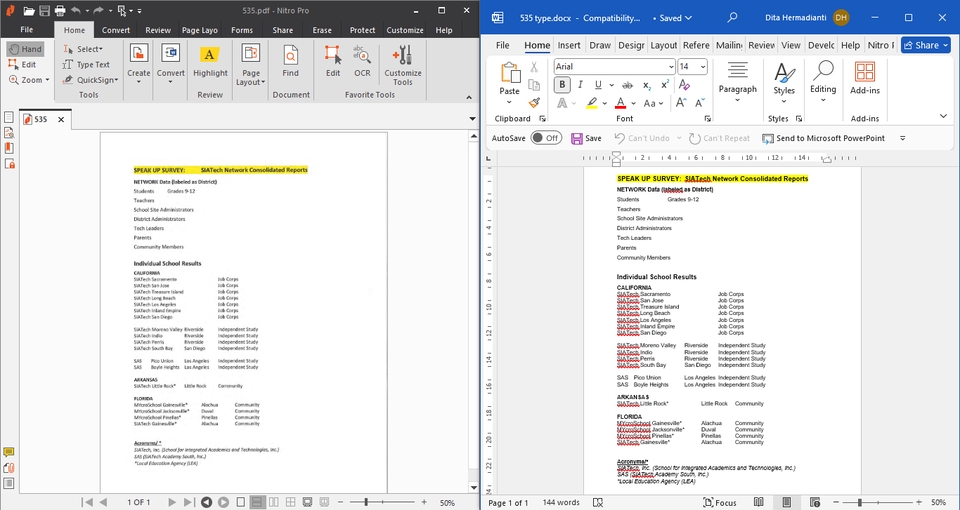Increase font size in Word
960x510 pixels.
click(681, 103)
